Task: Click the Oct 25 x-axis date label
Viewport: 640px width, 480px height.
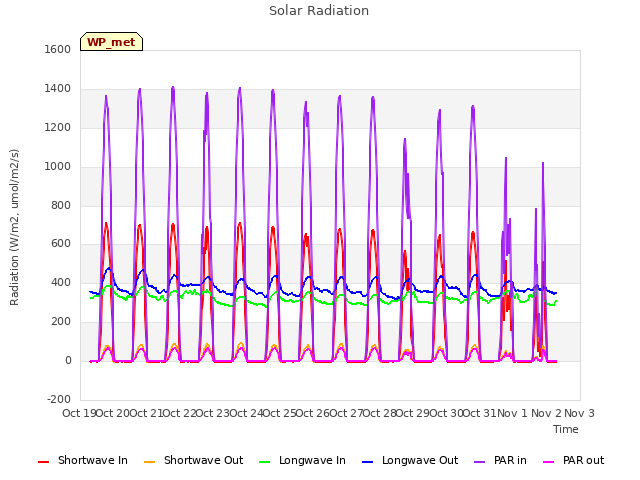Action: click(x=279, y=413)
